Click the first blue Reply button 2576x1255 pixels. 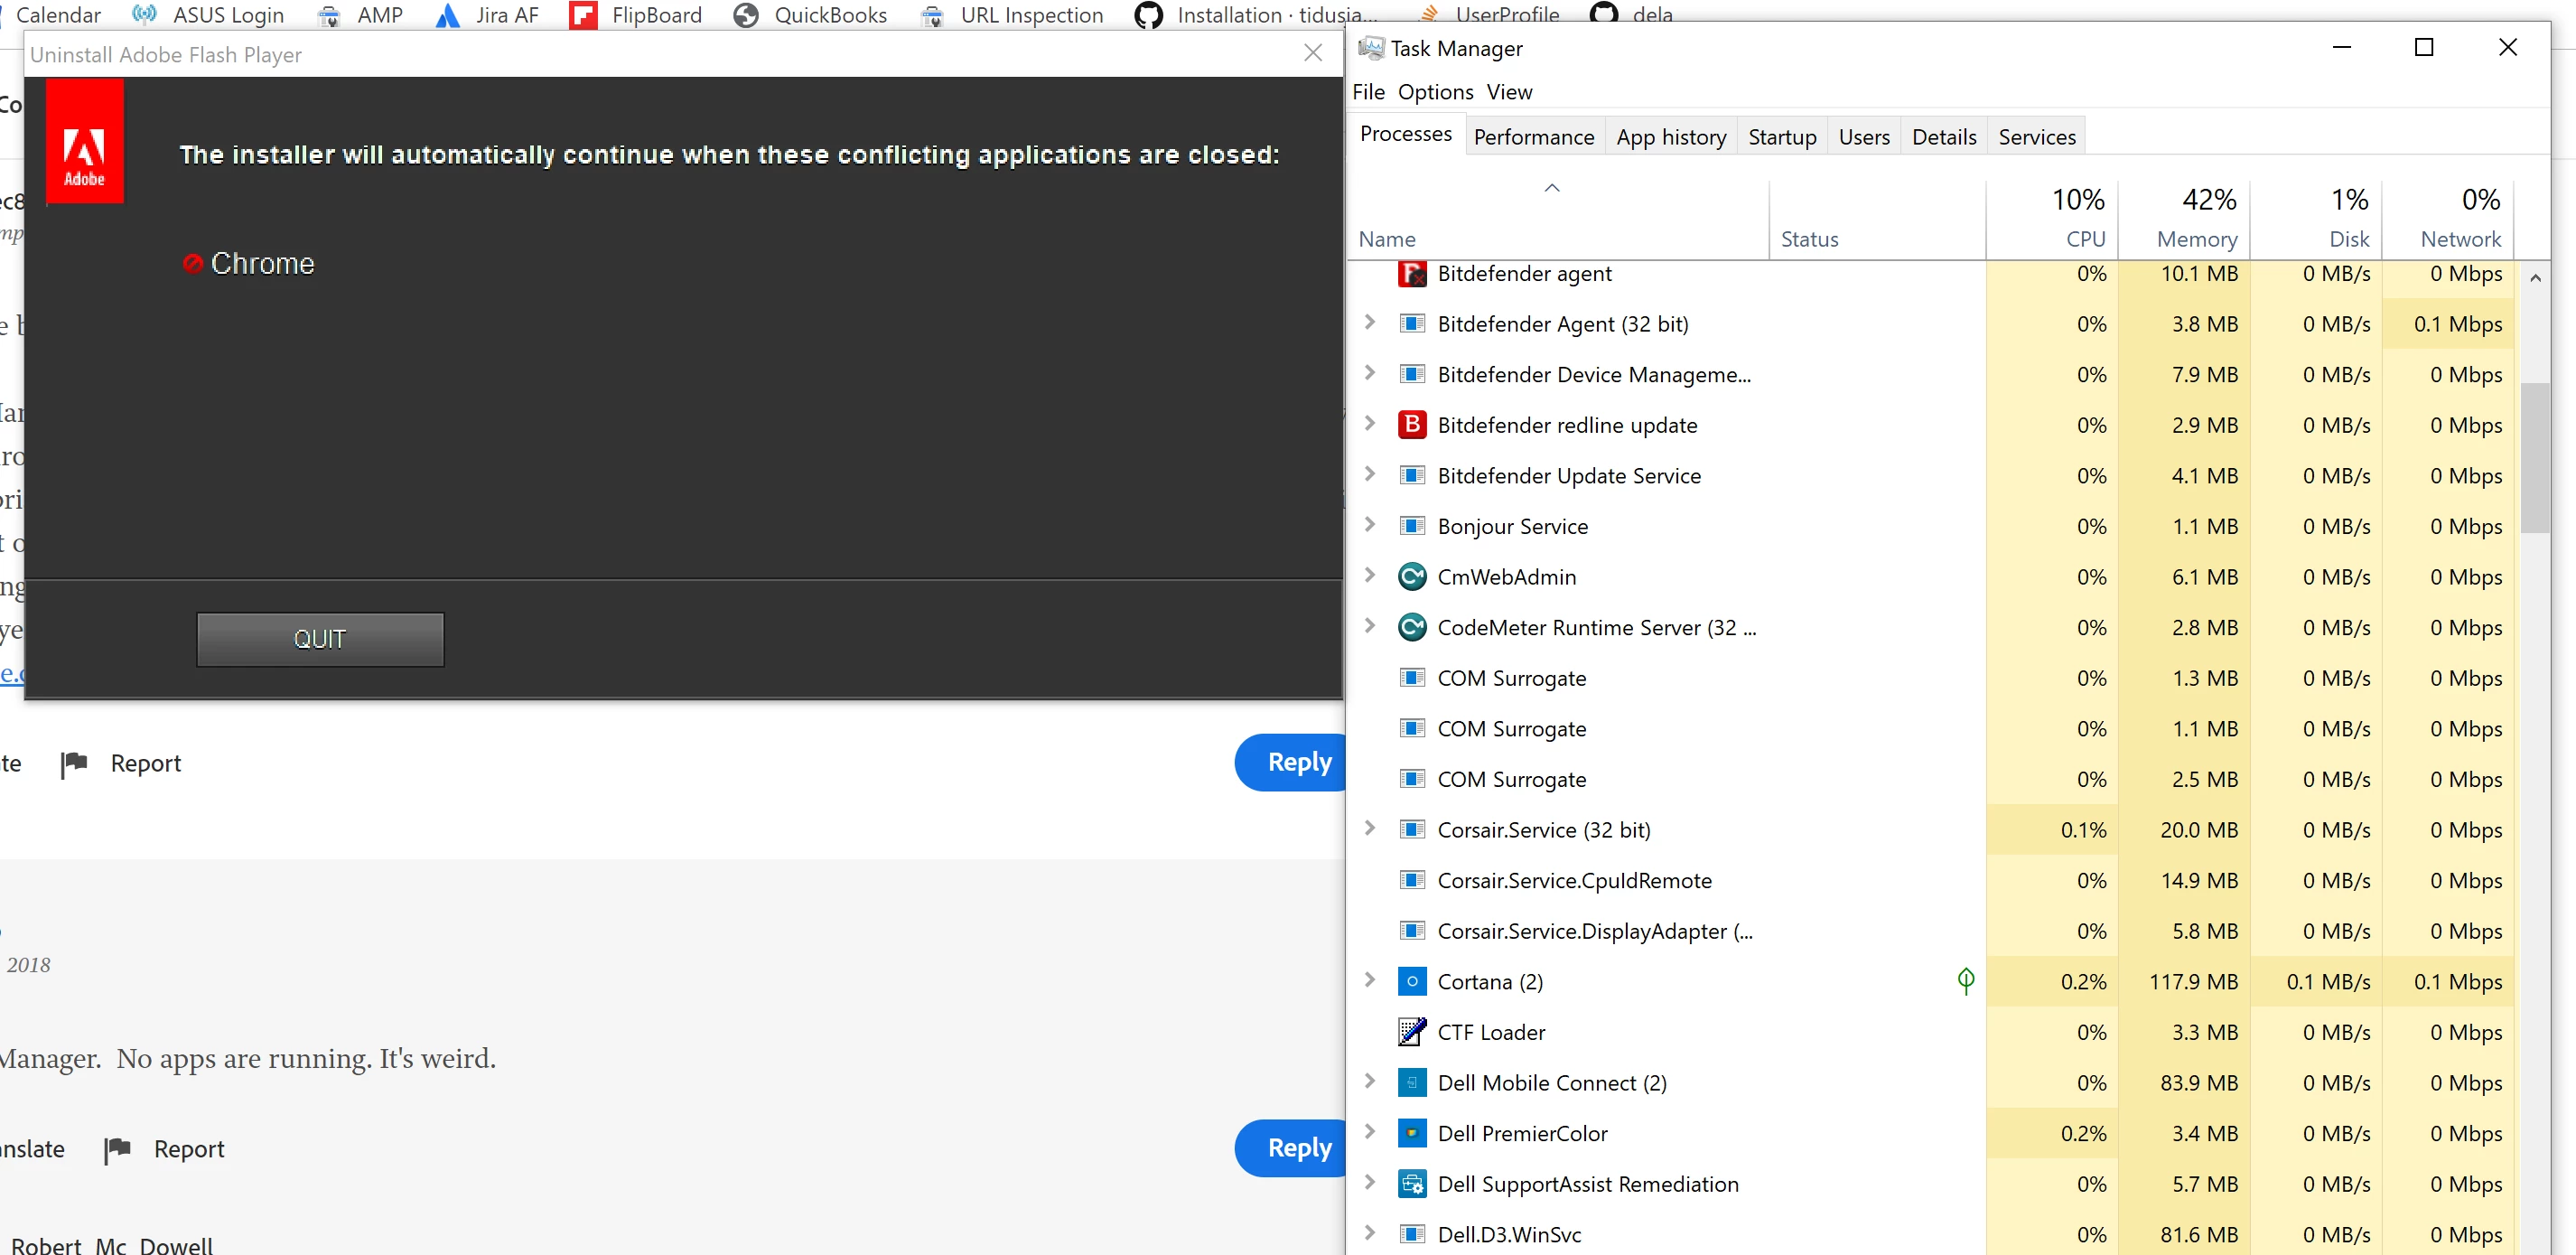point(1296,762)
